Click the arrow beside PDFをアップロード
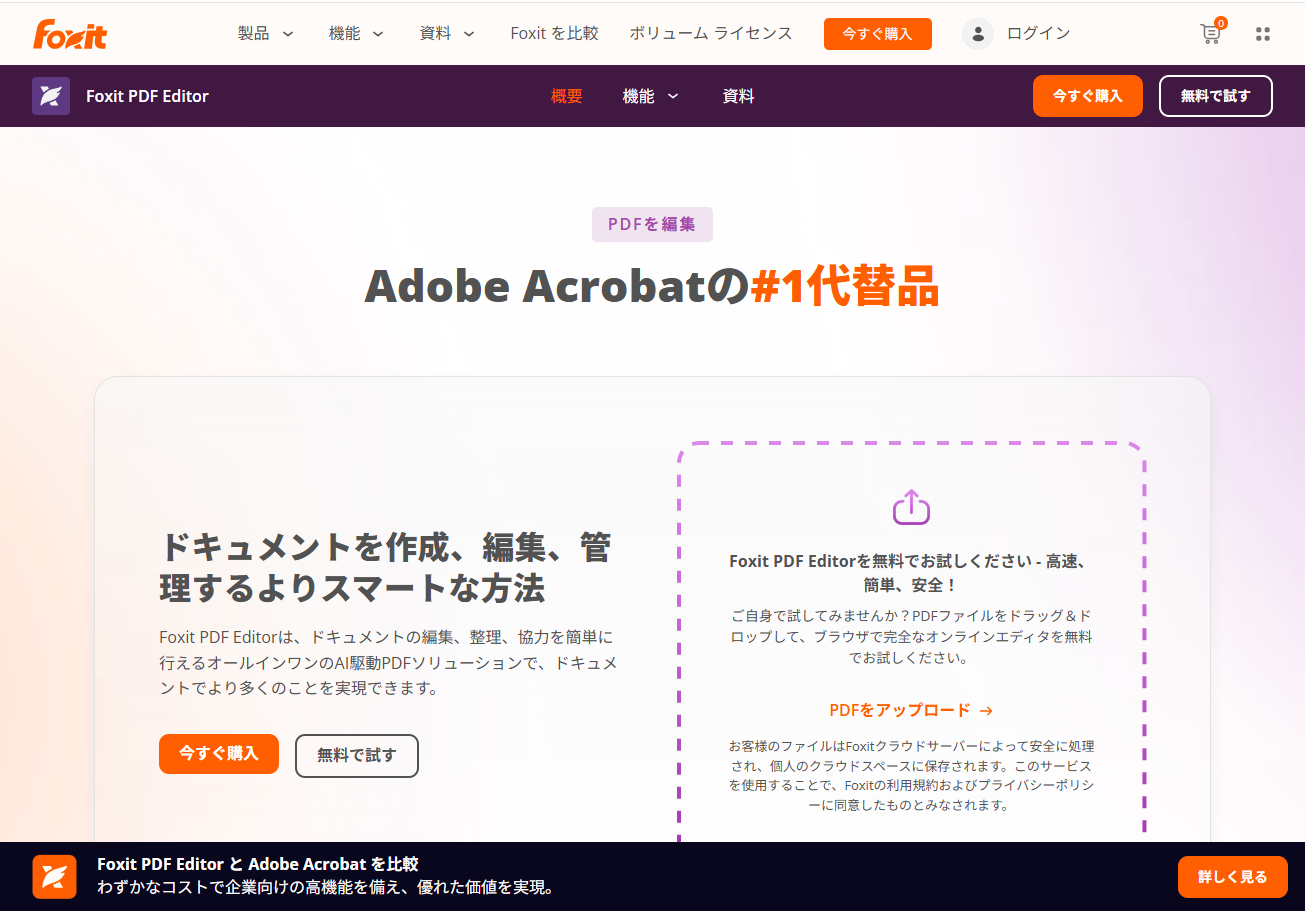The height and width of the screenshot is (911, 1305). click(986, 710)
